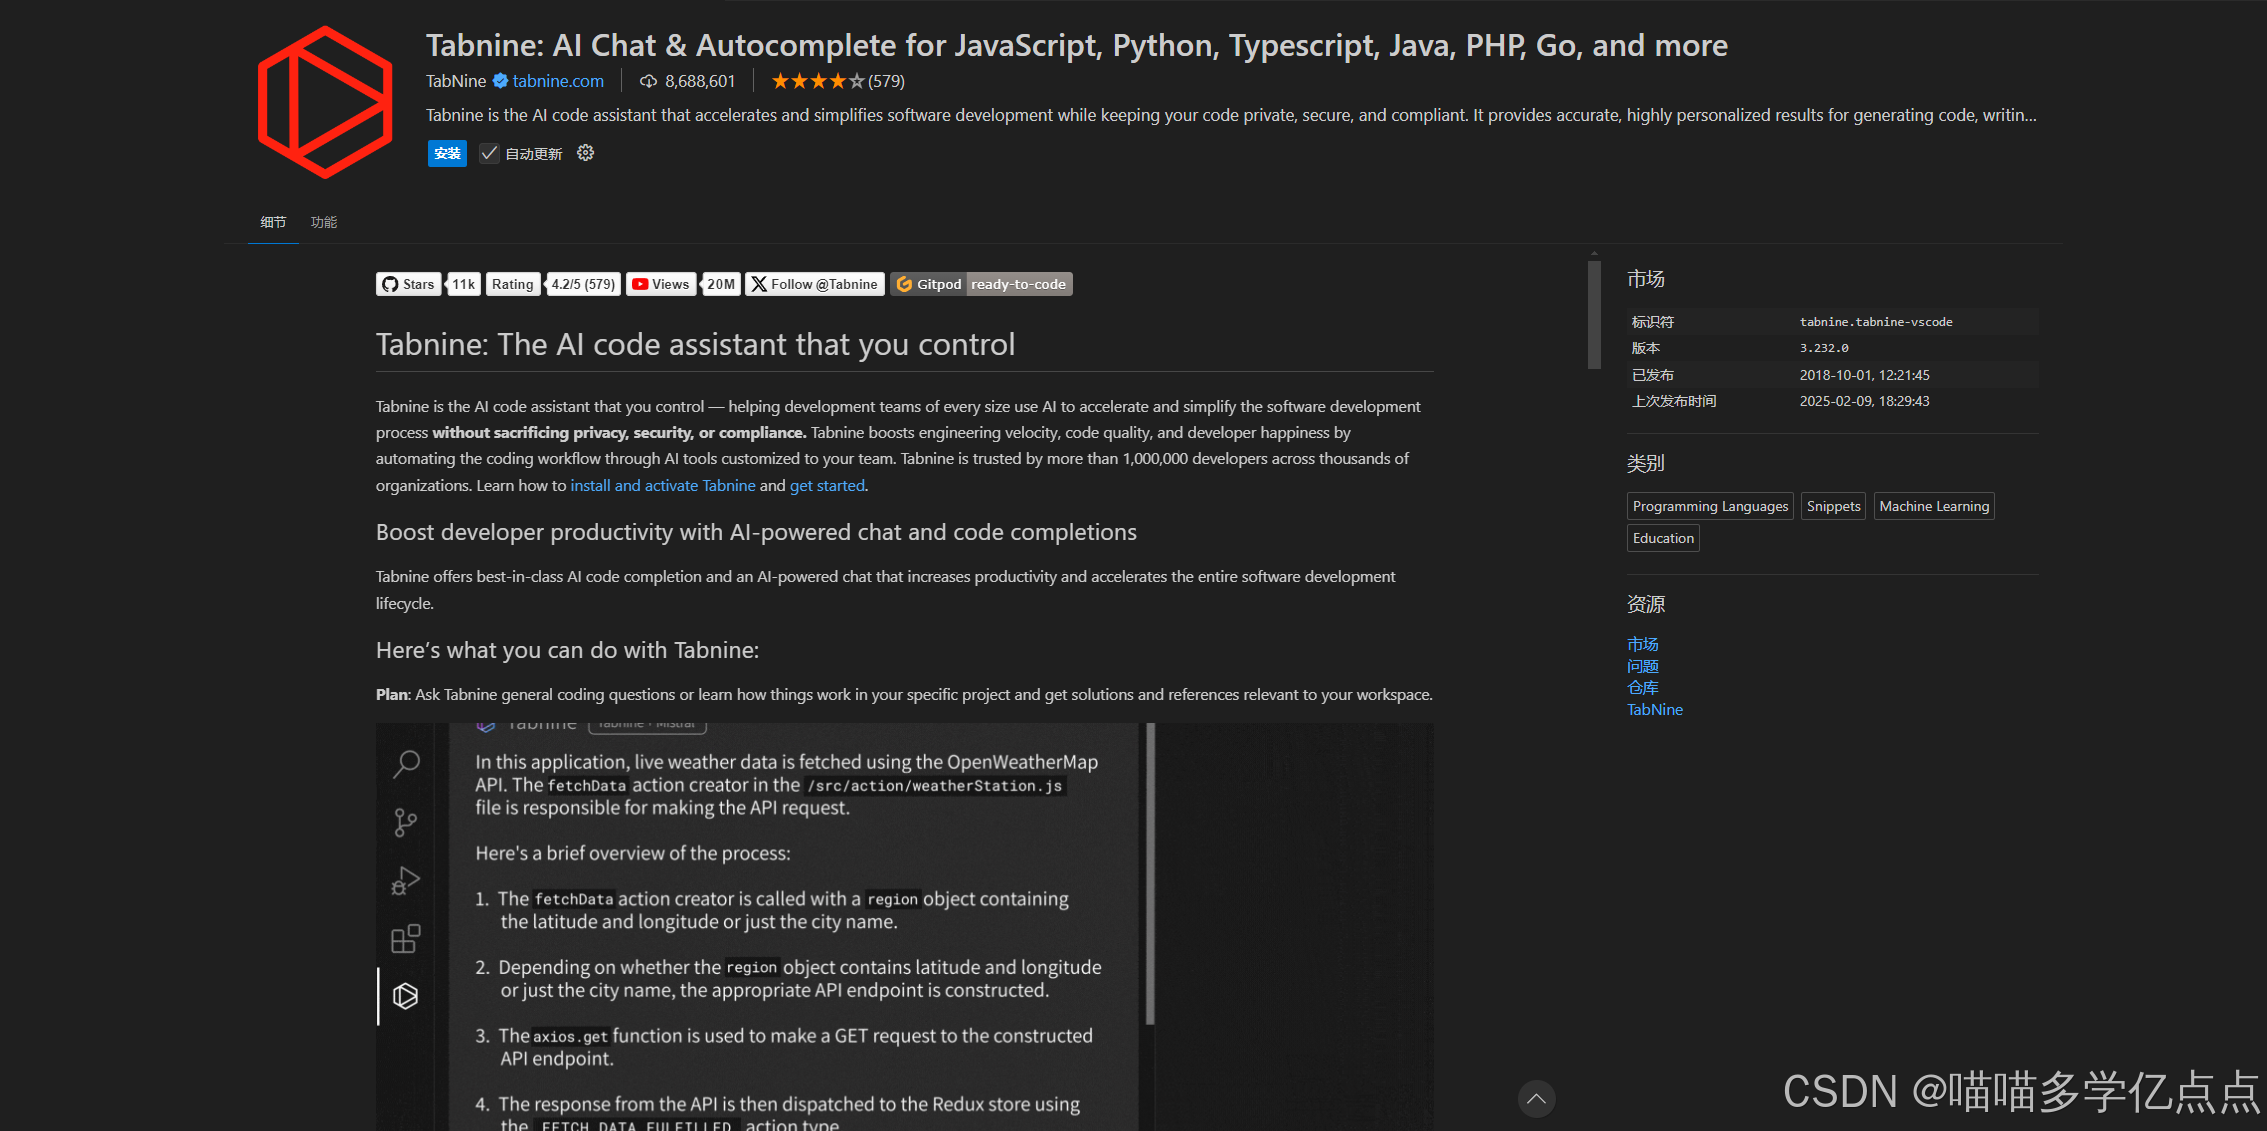Click the Here's what you can do heading
This screenshot has width=2267, height=1131.
click(x=567, y=650)
